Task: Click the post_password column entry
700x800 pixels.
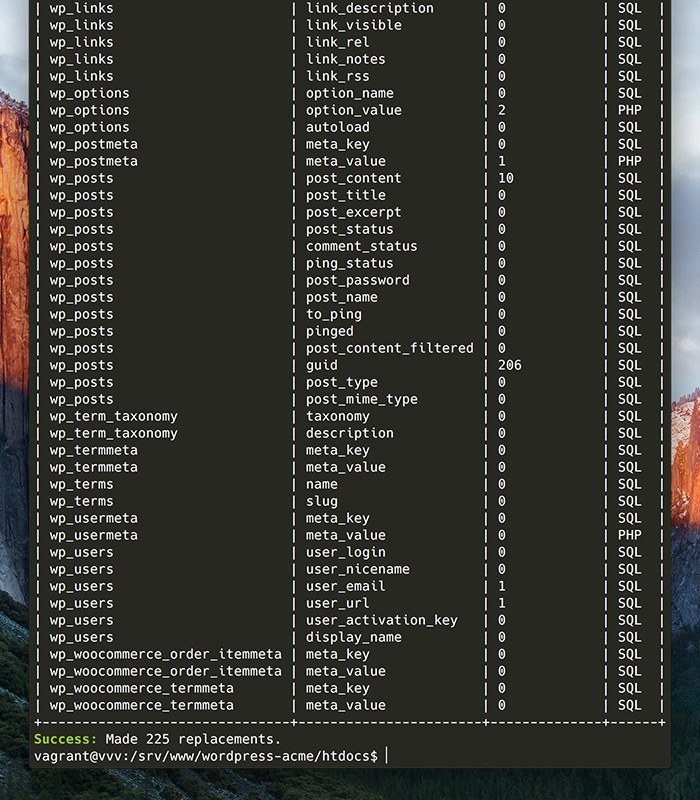Action: [357, 280]
